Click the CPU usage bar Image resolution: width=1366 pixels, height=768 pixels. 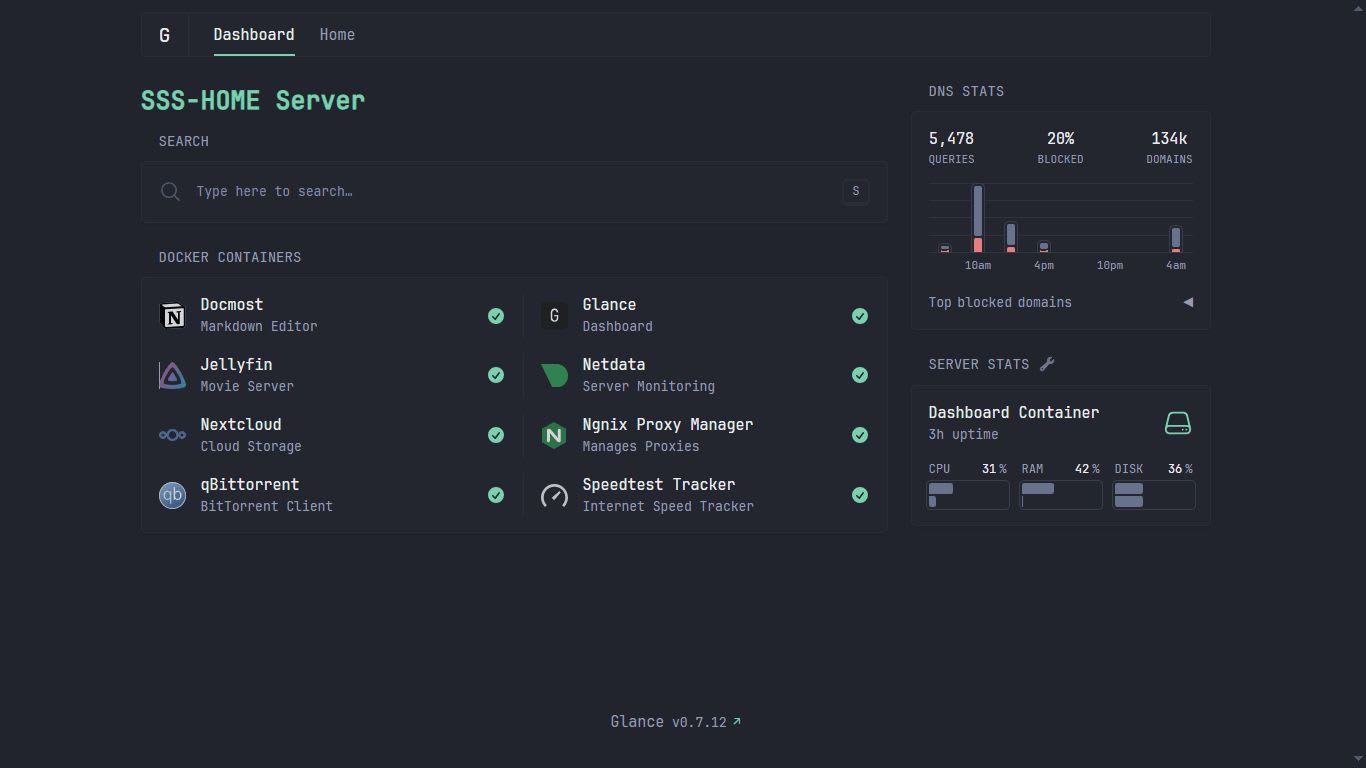[968, 495]
